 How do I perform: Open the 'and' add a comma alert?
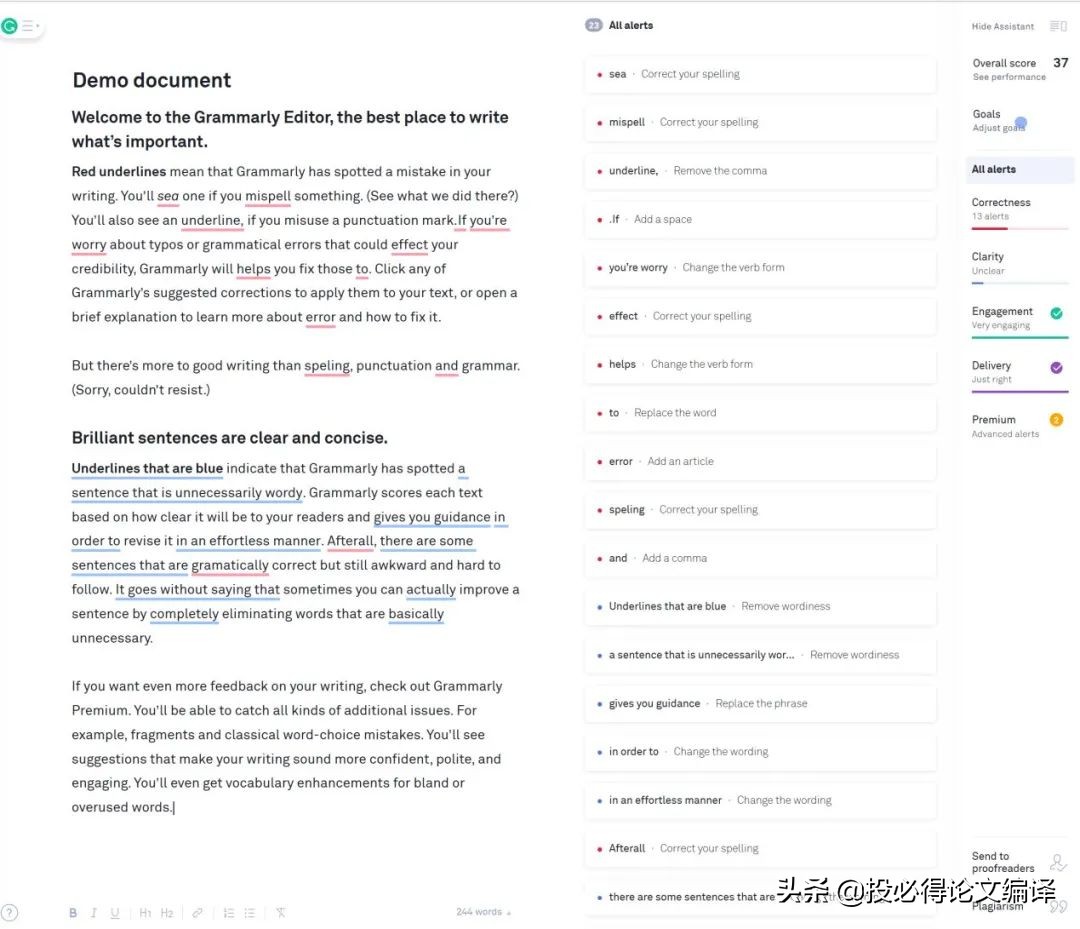point(760,559)
